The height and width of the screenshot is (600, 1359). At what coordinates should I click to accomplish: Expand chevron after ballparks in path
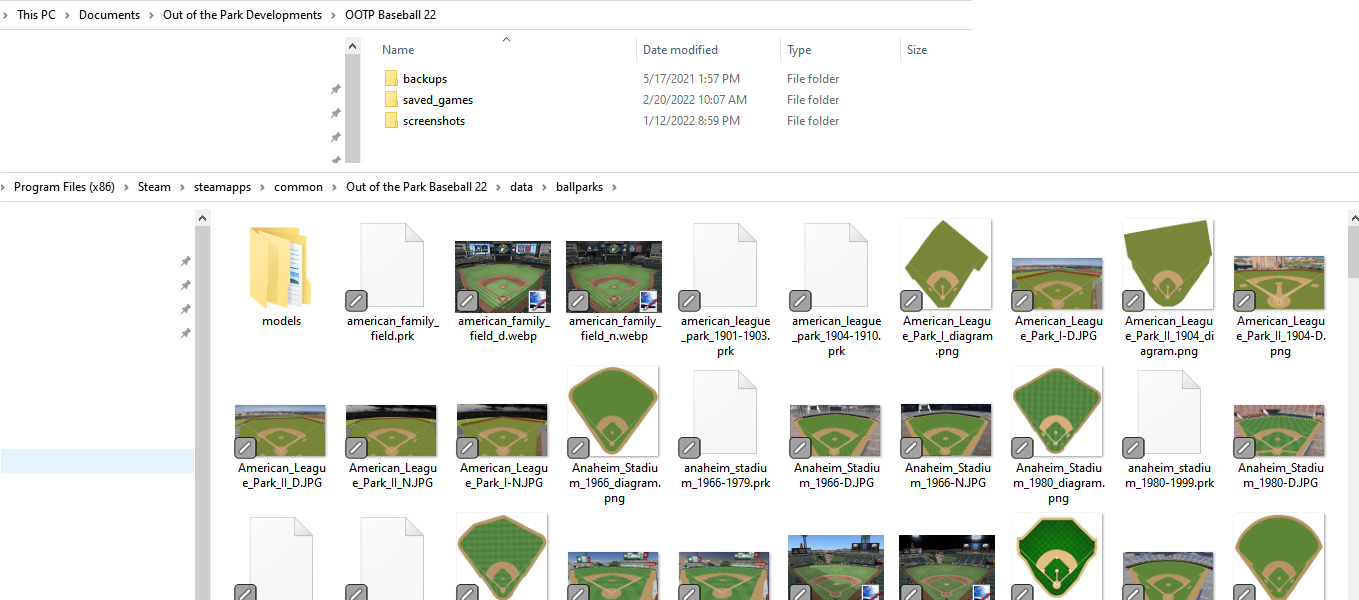614,187
